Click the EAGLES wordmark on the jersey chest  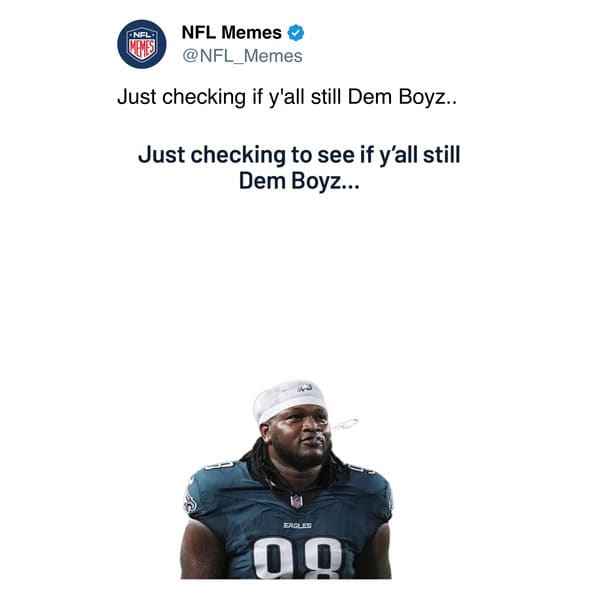(x=298, y=525)
